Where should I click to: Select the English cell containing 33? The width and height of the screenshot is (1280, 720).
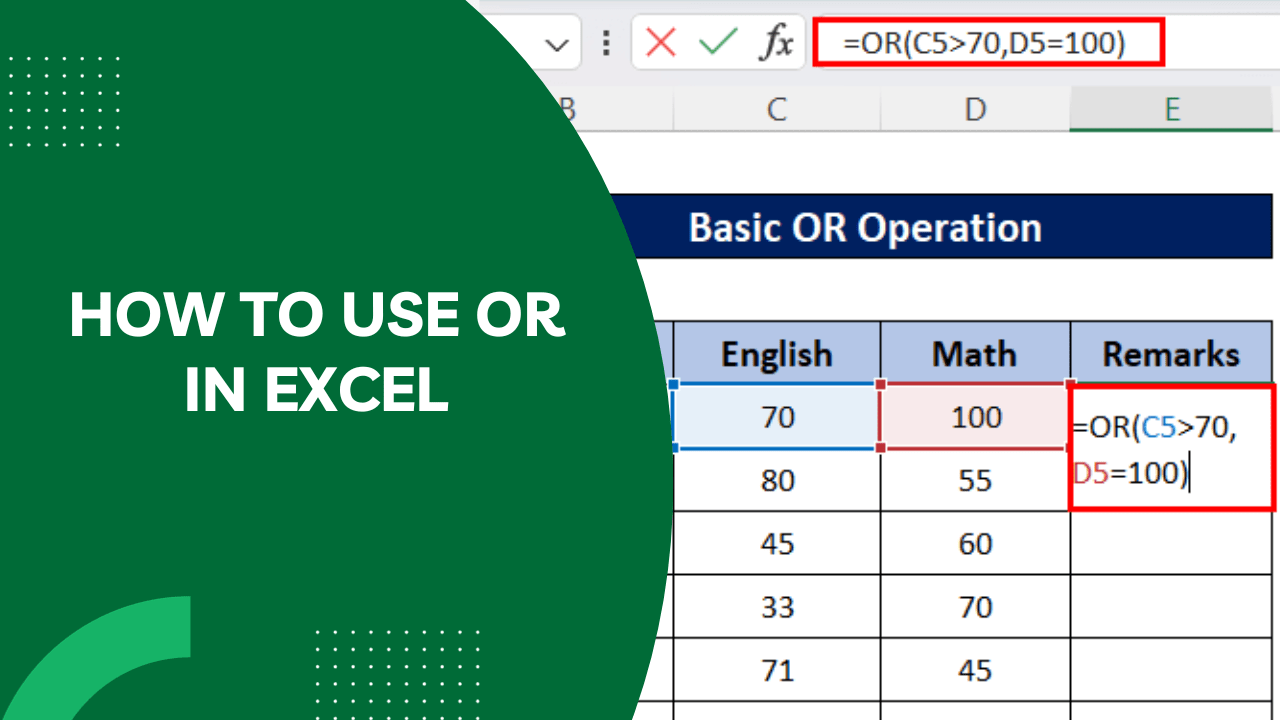pyautogui.click(x=777, y=607)
